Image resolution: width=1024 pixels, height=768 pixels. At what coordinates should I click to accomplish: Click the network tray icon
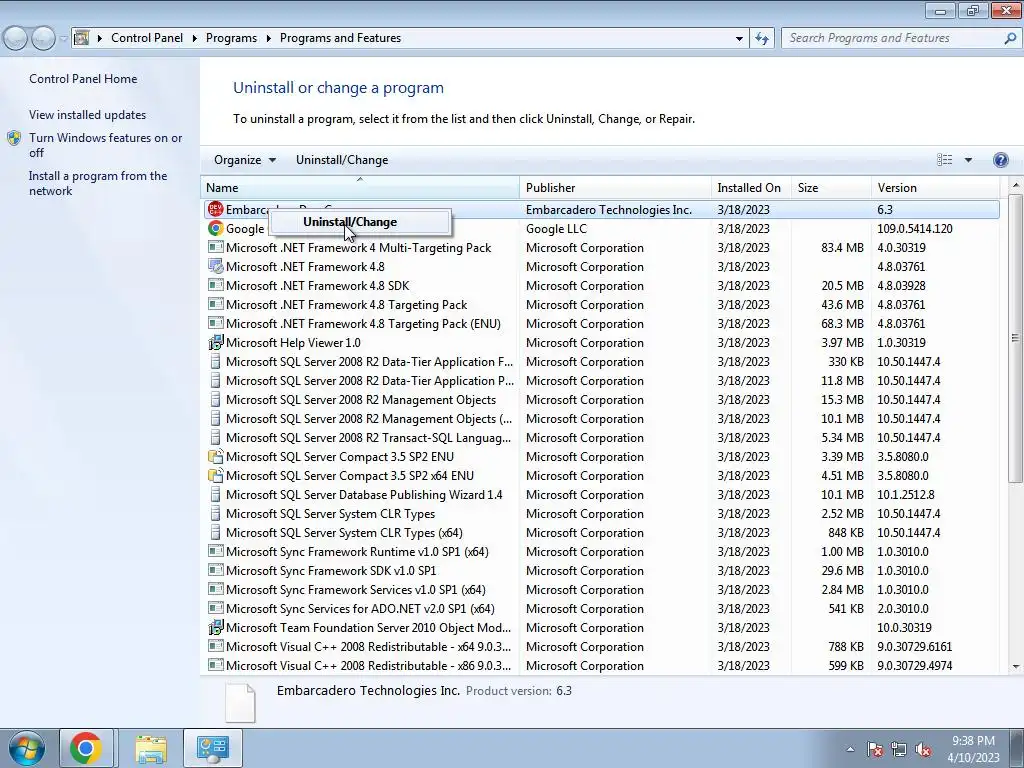click(x=899, y=749)
